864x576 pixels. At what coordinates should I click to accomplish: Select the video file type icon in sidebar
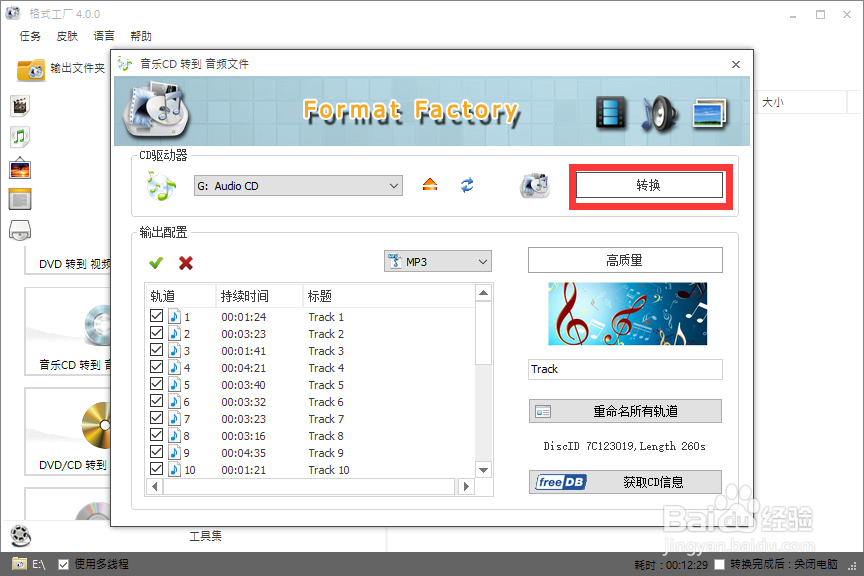(20, 105)
